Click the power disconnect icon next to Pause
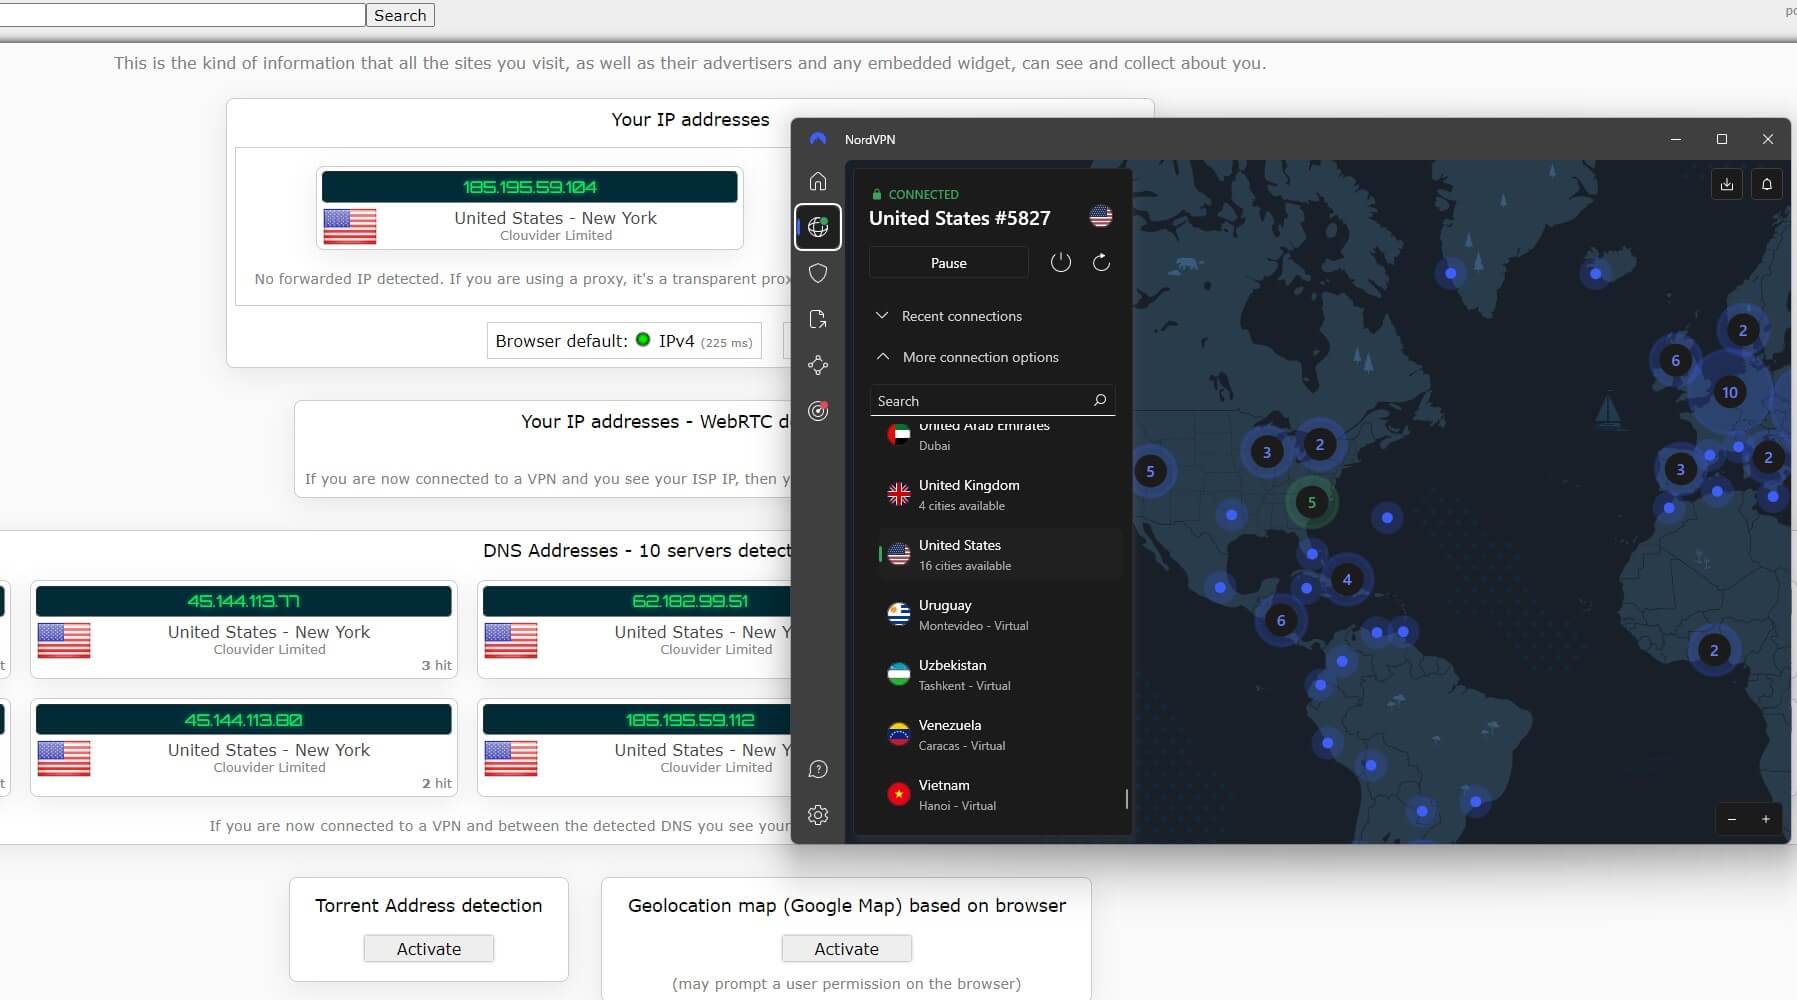This screenshot has height=1000, width=1797. [1061, 262]
